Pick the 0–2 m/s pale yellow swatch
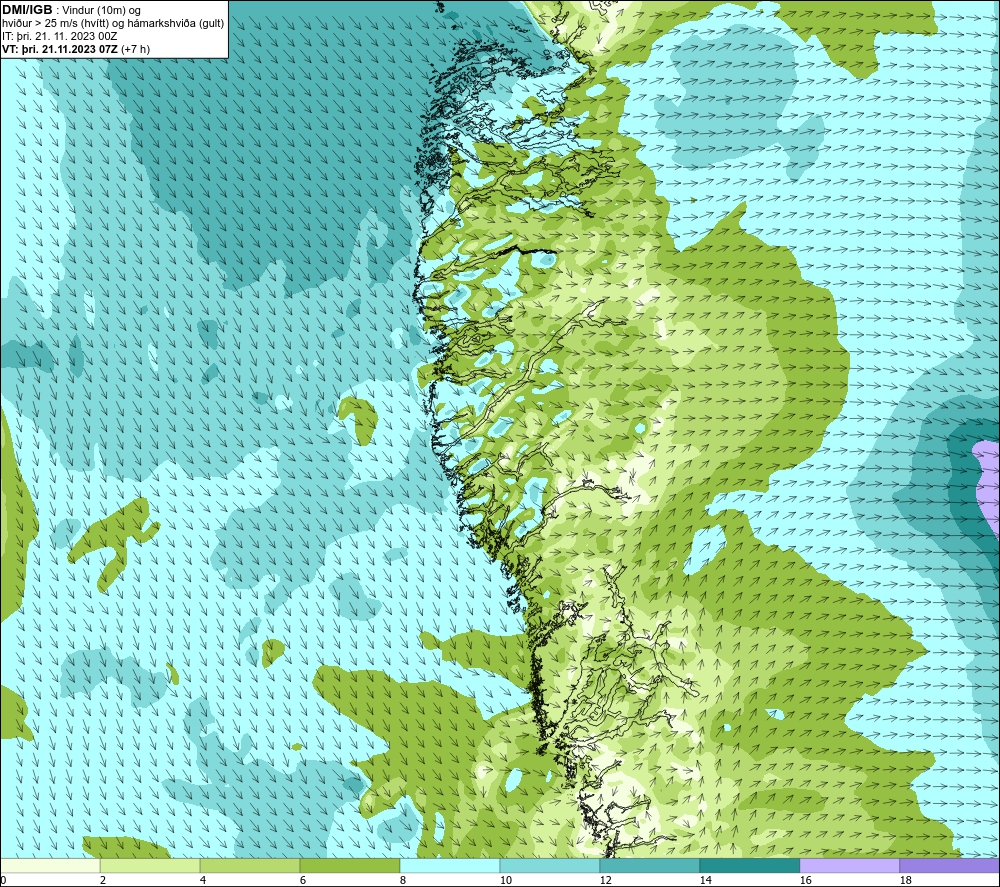 click(x=50, y=865)
